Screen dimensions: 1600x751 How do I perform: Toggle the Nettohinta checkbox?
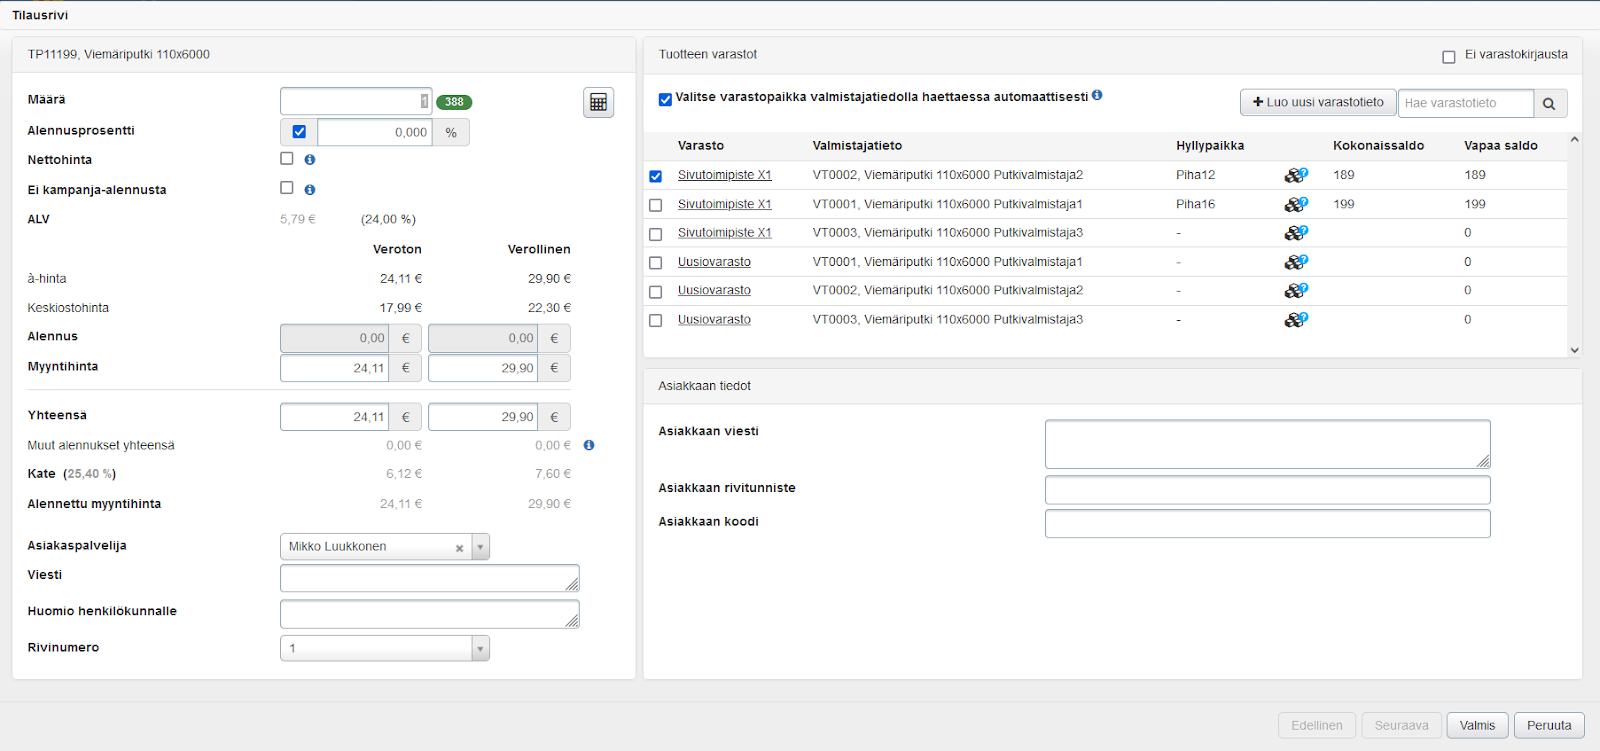click(287, 159)
